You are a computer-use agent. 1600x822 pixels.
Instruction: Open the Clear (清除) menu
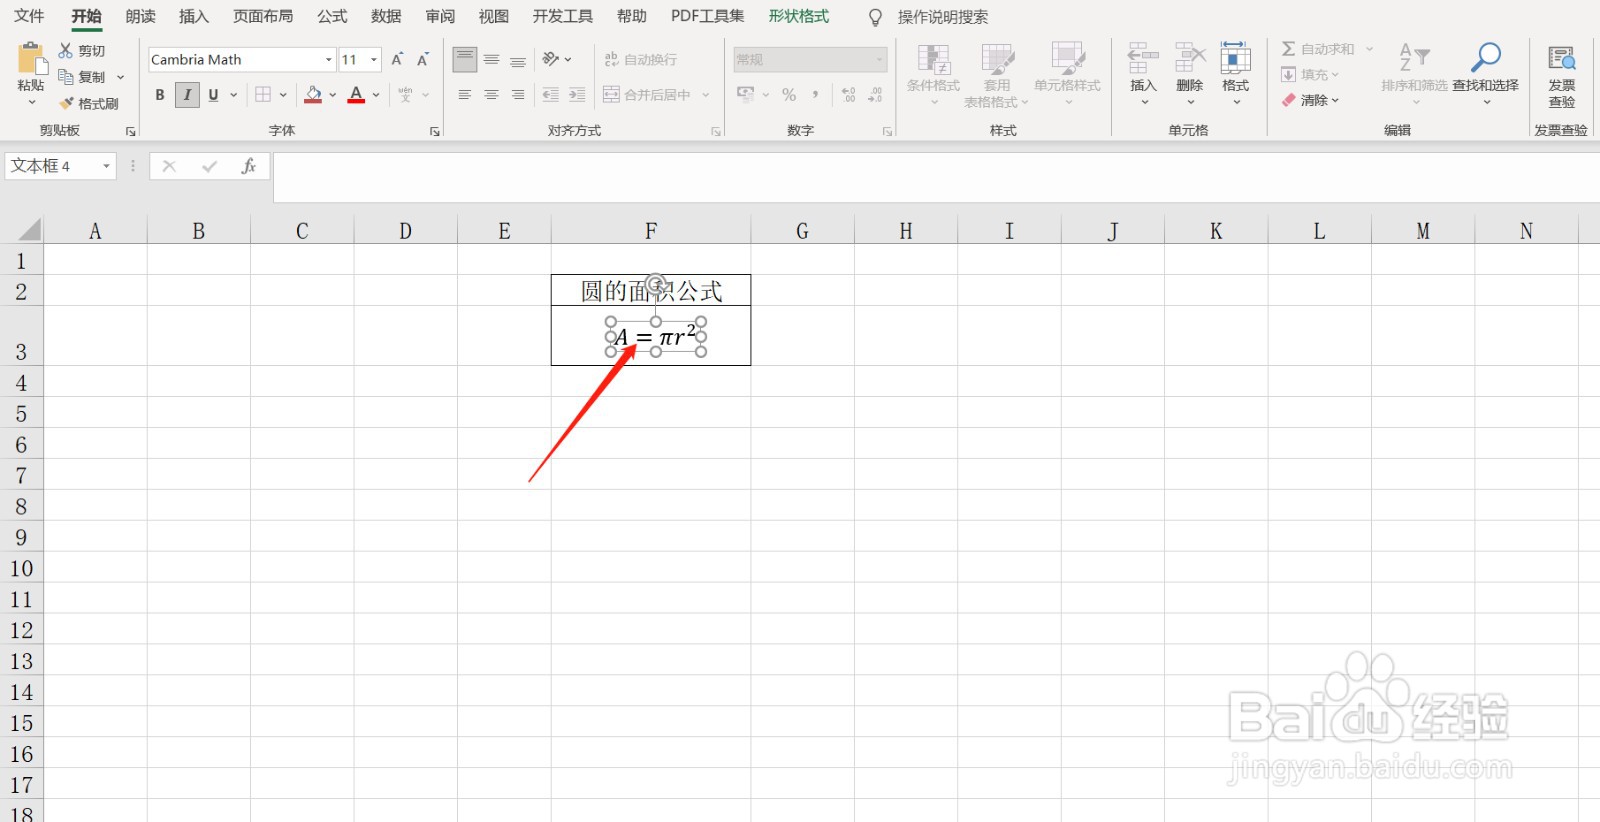tap(1310, 100)
